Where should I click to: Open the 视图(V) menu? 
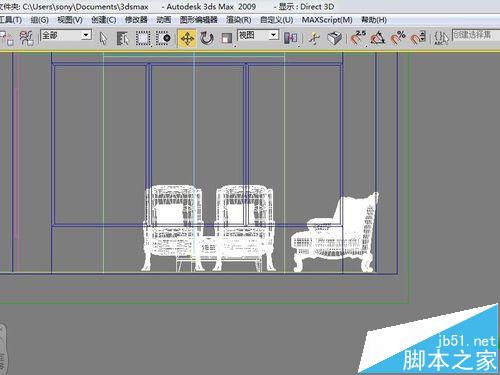70,20
